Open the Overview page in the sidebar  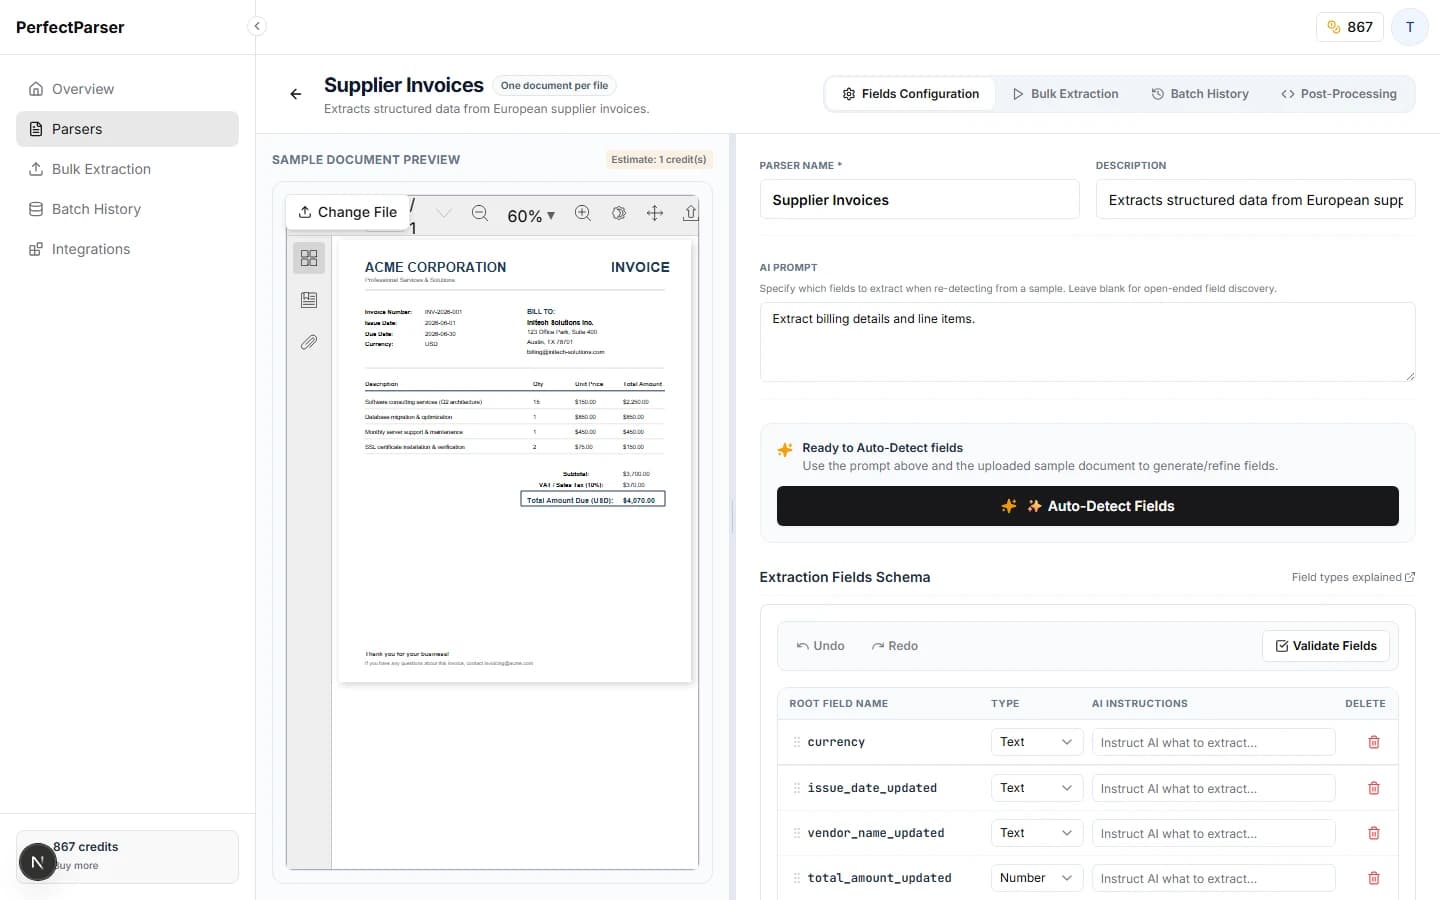click(127, 89)
